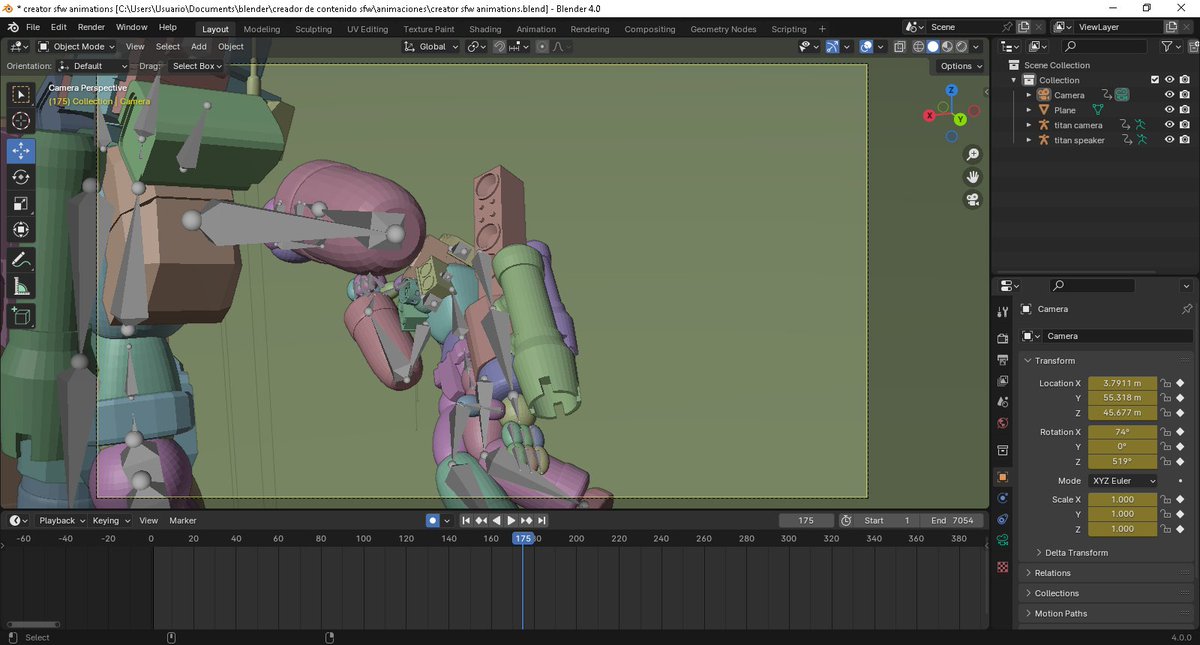
Task: Choose the Select Box tool icon
Action: (21, 95)
